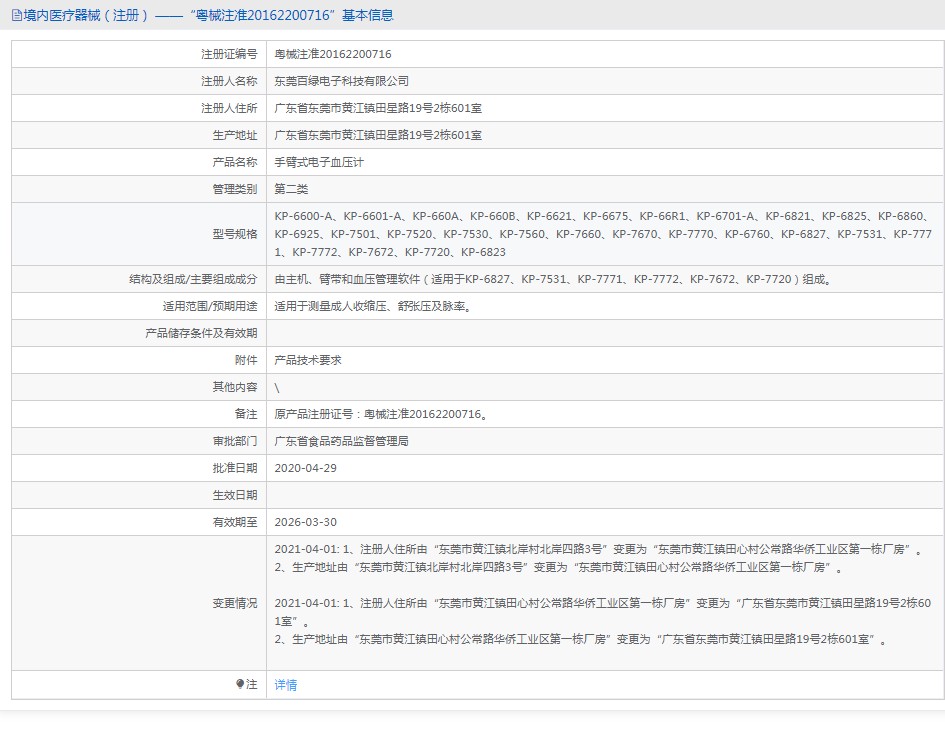Viewport: 945px width, 729px height.
Task: Select the 产品名称 label
Action: (235, 162)
